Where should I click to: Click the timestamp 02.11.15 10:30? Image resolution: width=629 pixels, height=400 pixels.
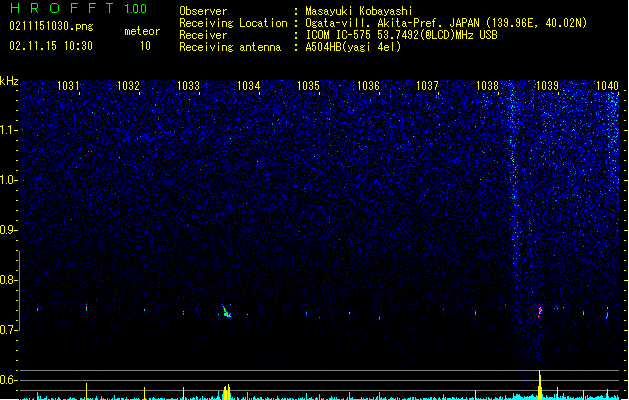pyautogui.click(x=51, y=46)
